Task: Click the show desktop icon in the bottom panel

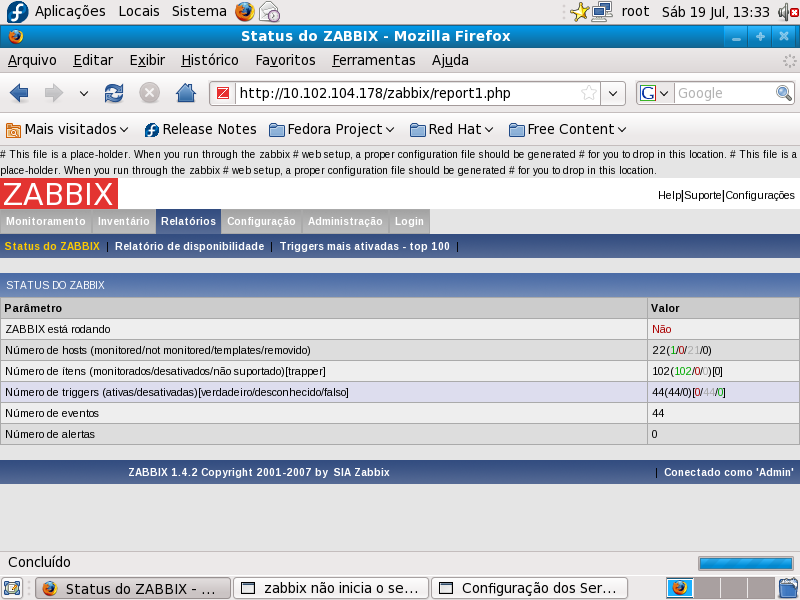Action: pos(12,588)
